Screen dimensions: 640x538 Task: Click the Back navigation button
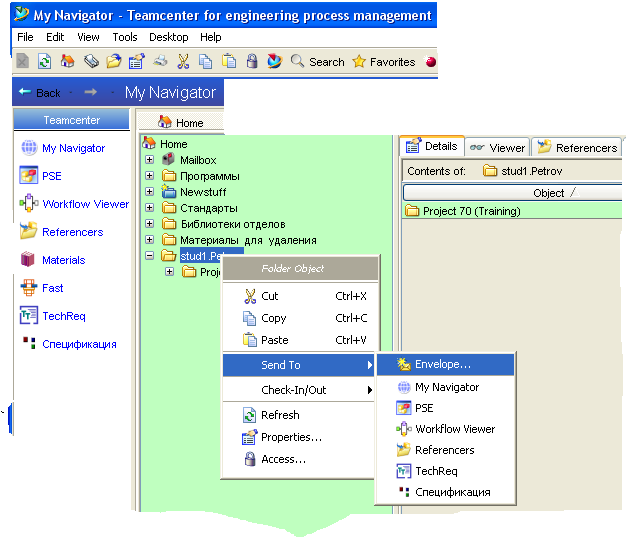[40, 93]
